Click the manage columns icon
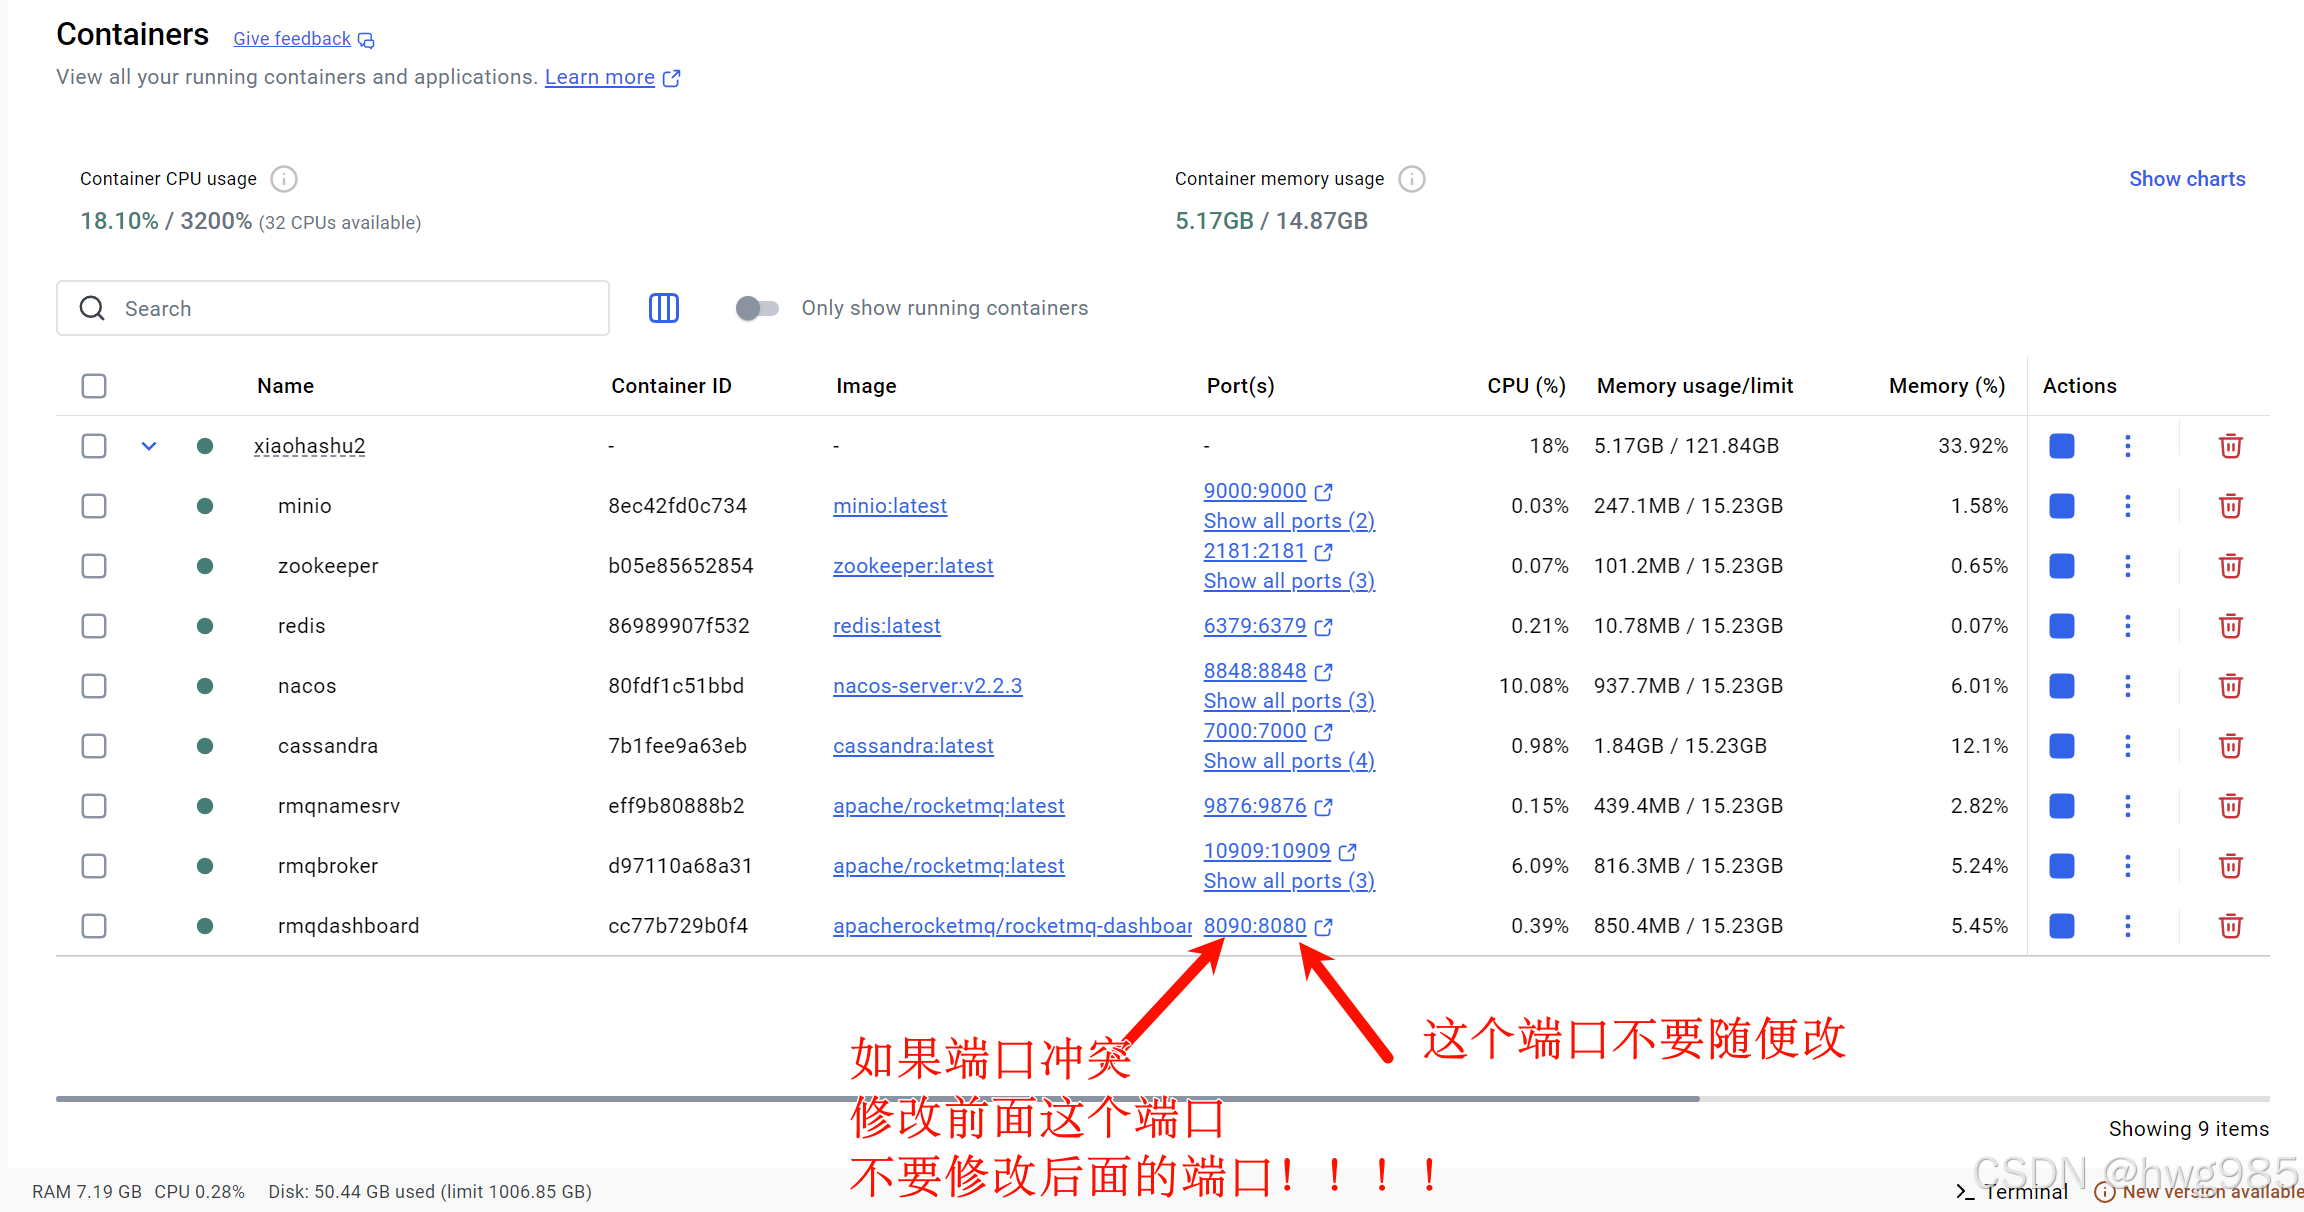This screenshot has width=2304, height=1212. point(663,308)
